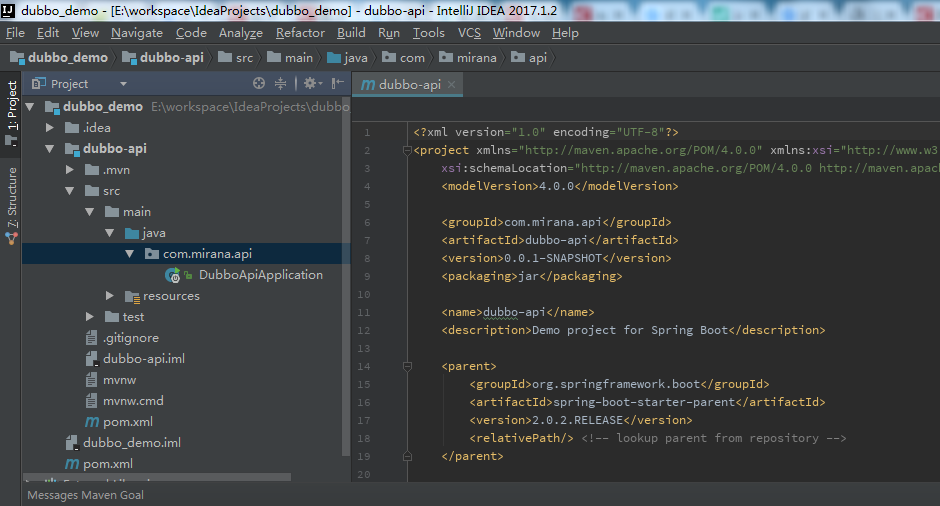Collapse the com.mirana.api package
Image resolution: width=940 pixels, height=506 pixels.
[x=129, y=254]
